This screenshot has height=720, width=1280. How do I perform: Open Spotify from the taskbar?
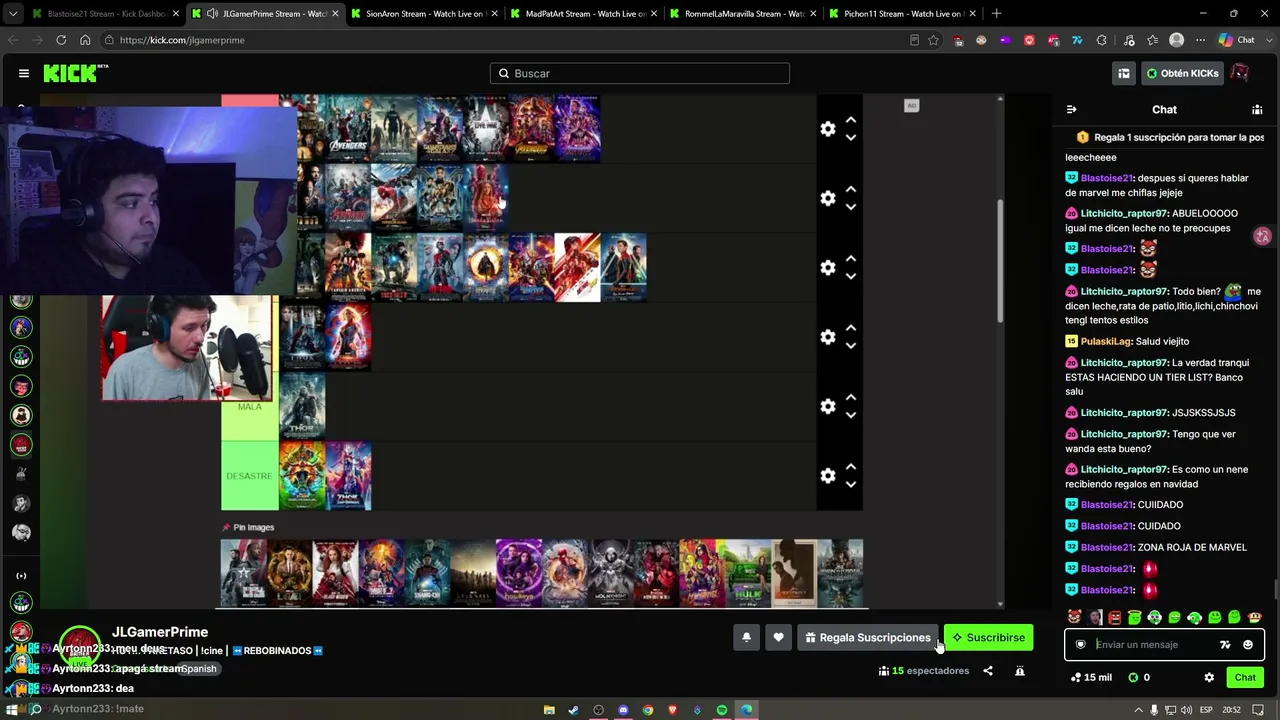722,710
